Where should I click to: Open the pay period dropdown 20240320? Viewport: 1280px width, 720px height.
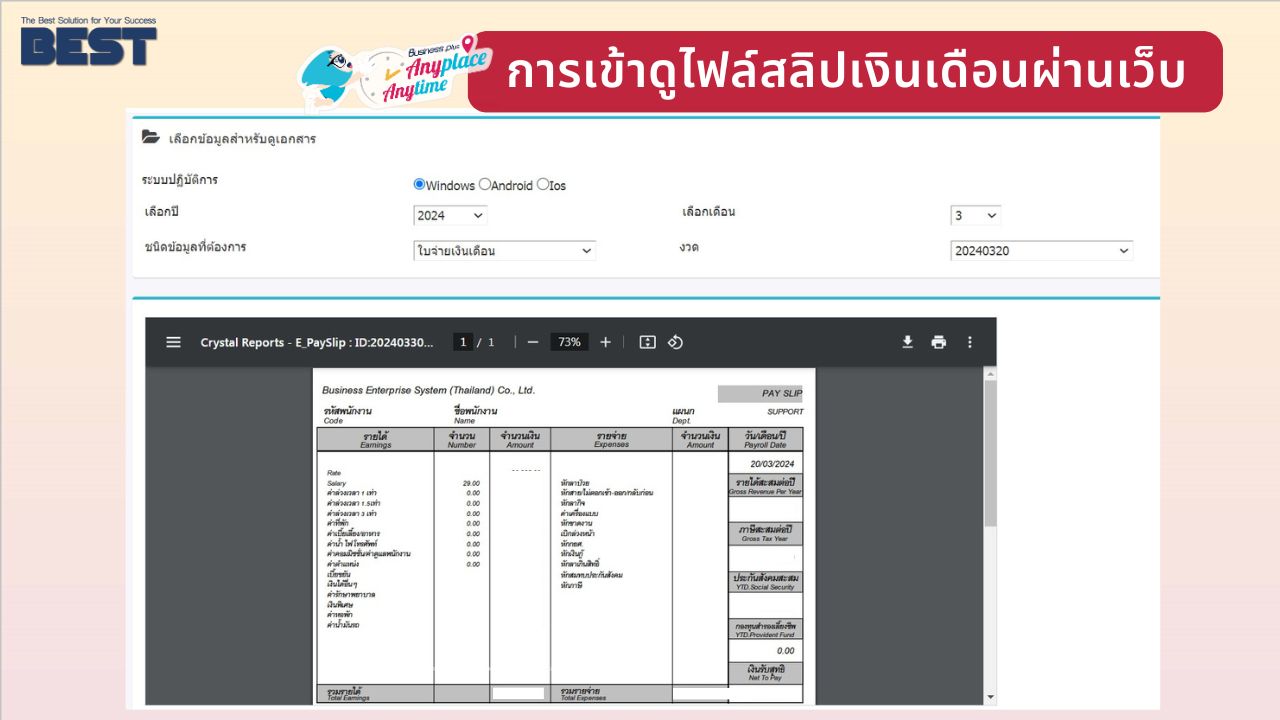pyautogui.click(x=1041, y=251)
